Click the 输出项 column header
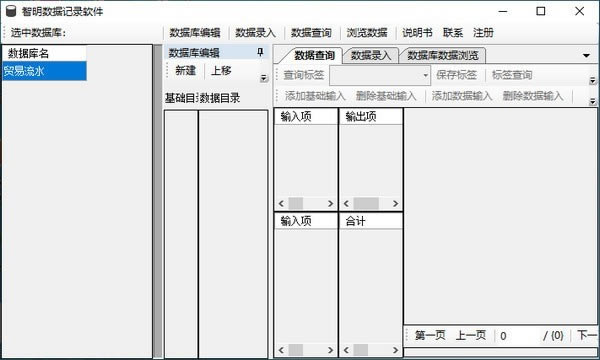This screenshot has height=360, width=600. [x=371, y=117]
